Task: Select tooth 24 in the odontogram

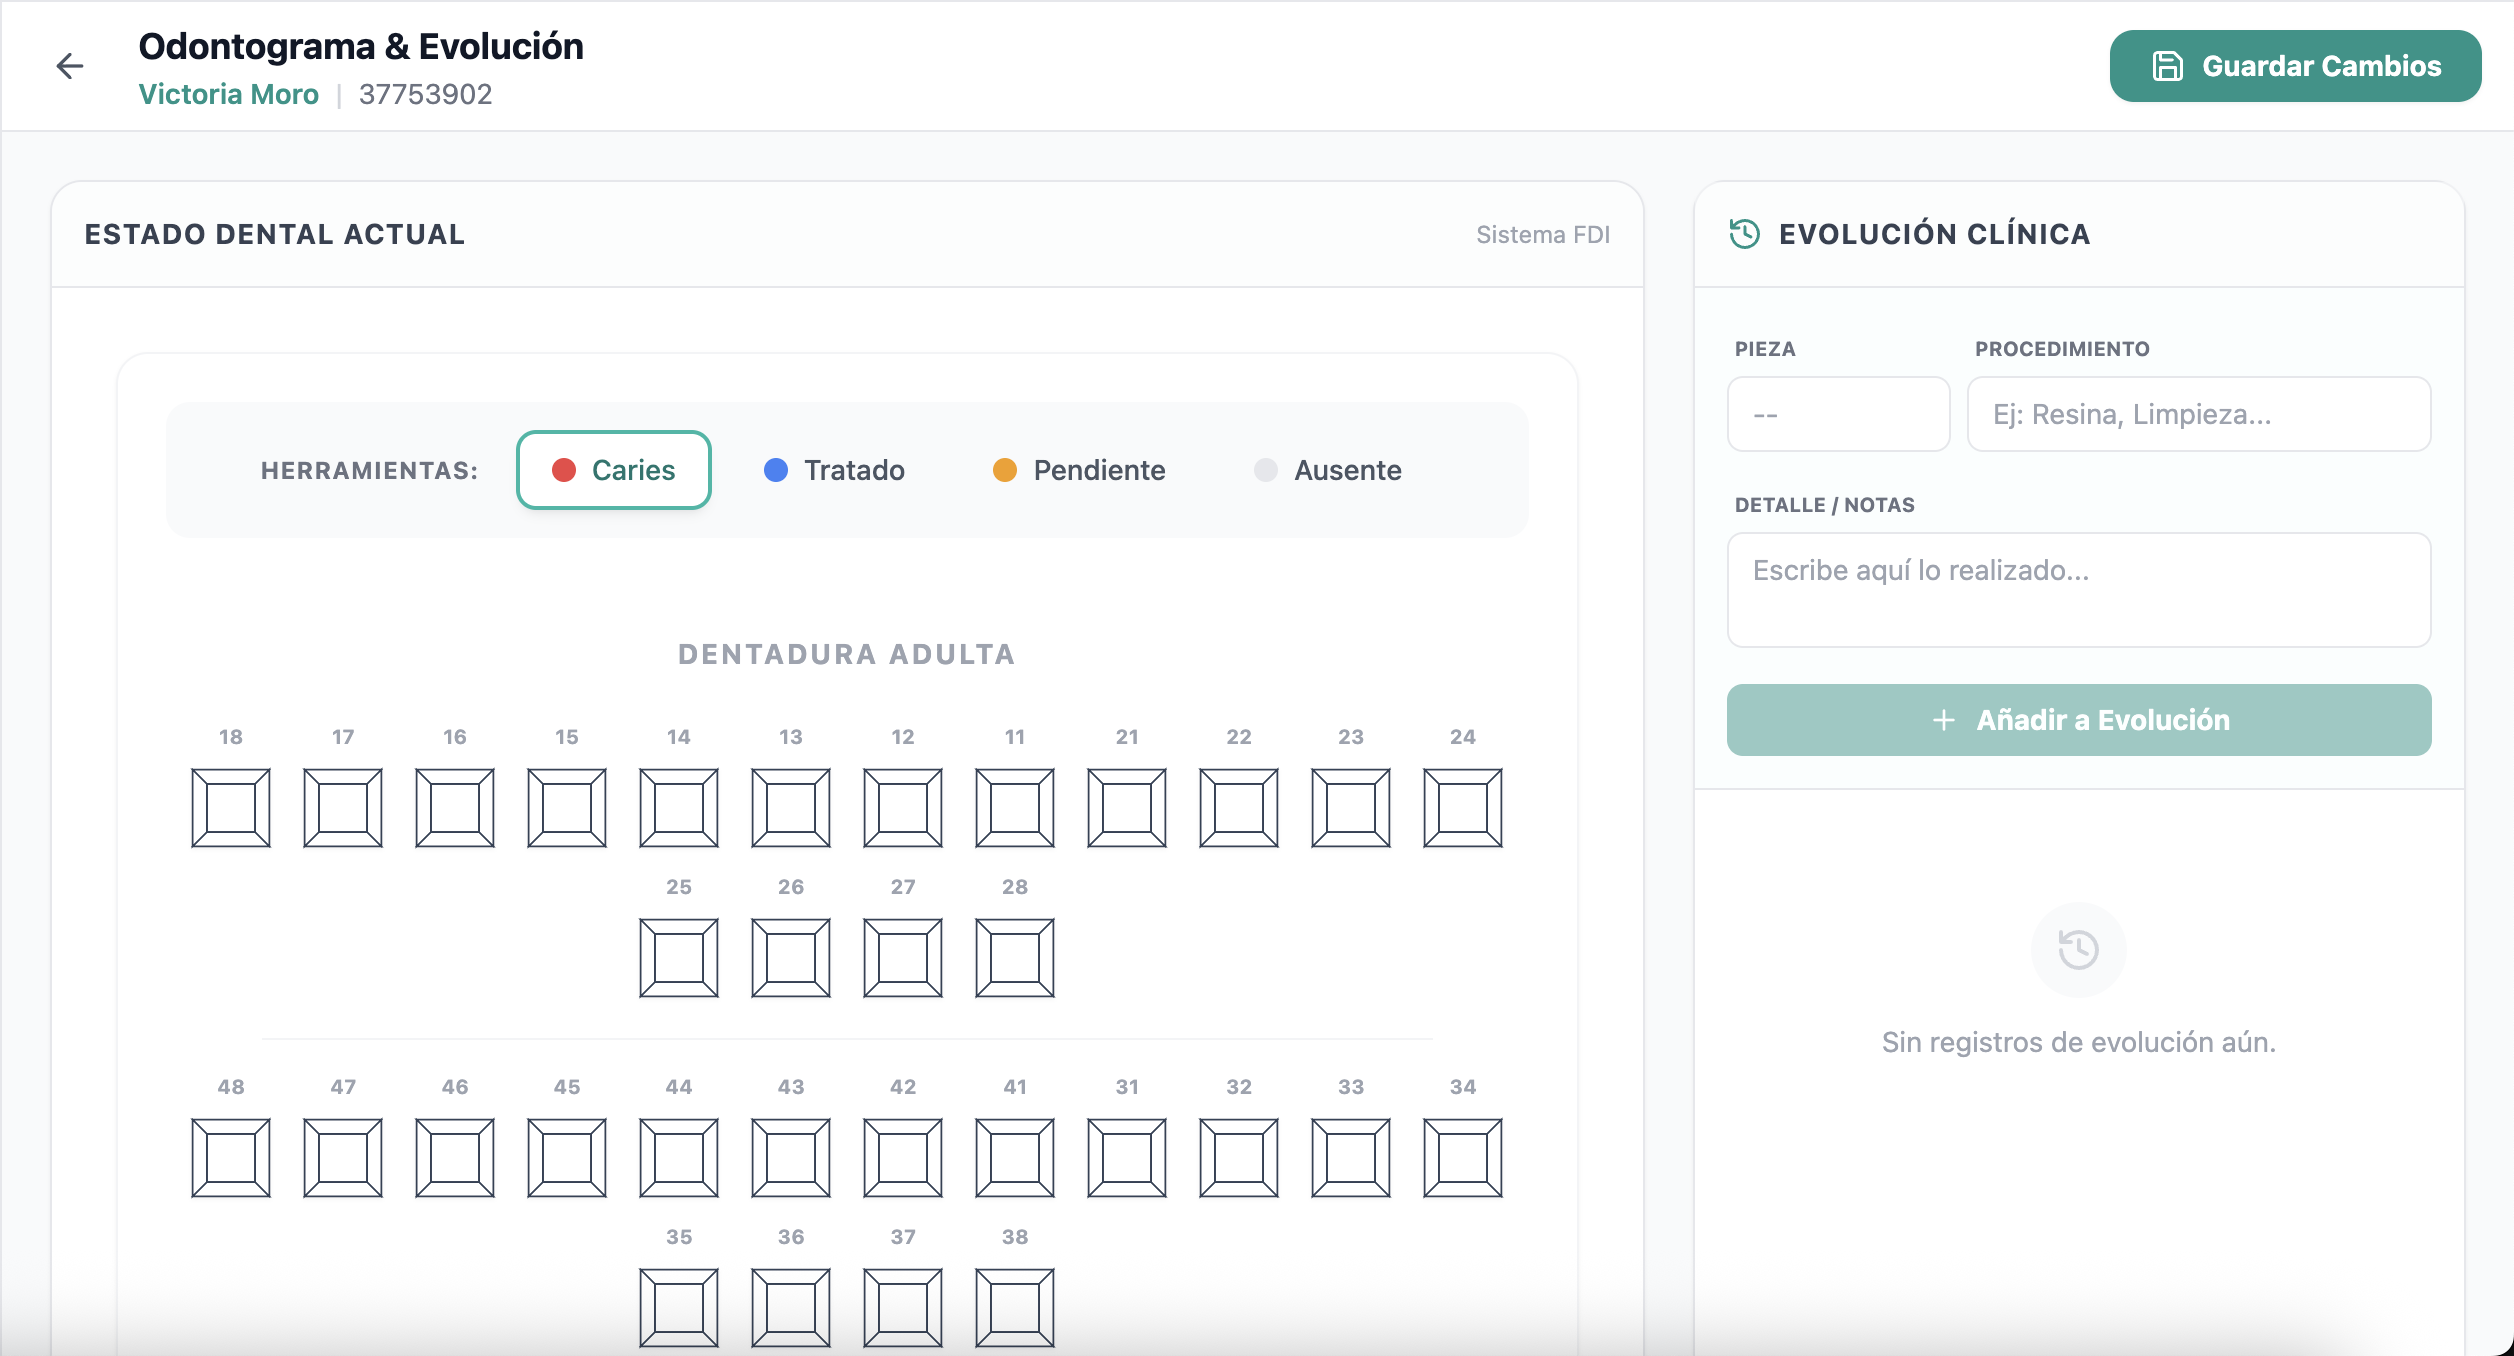Action: pyautogui.click(x=1463, y=808)
